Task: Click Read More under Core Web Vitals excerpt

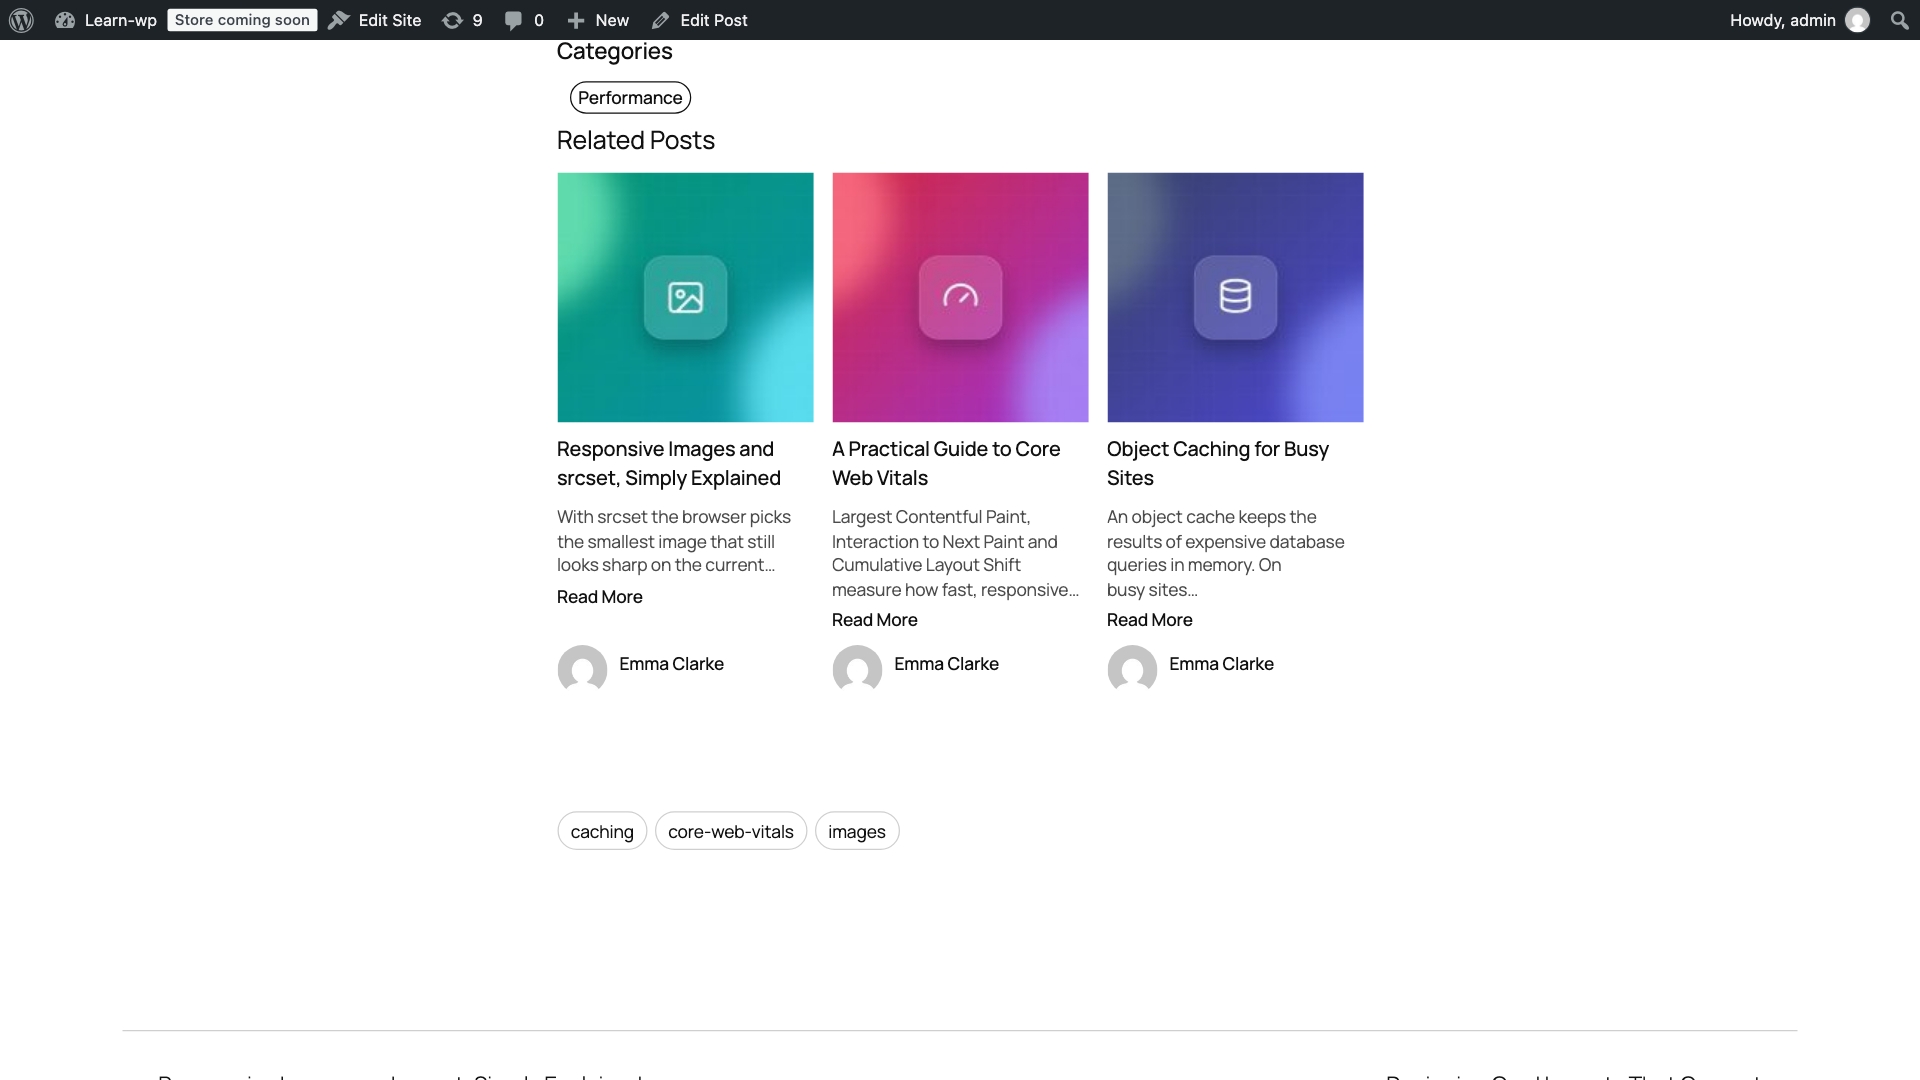Action: pos(874,619)
